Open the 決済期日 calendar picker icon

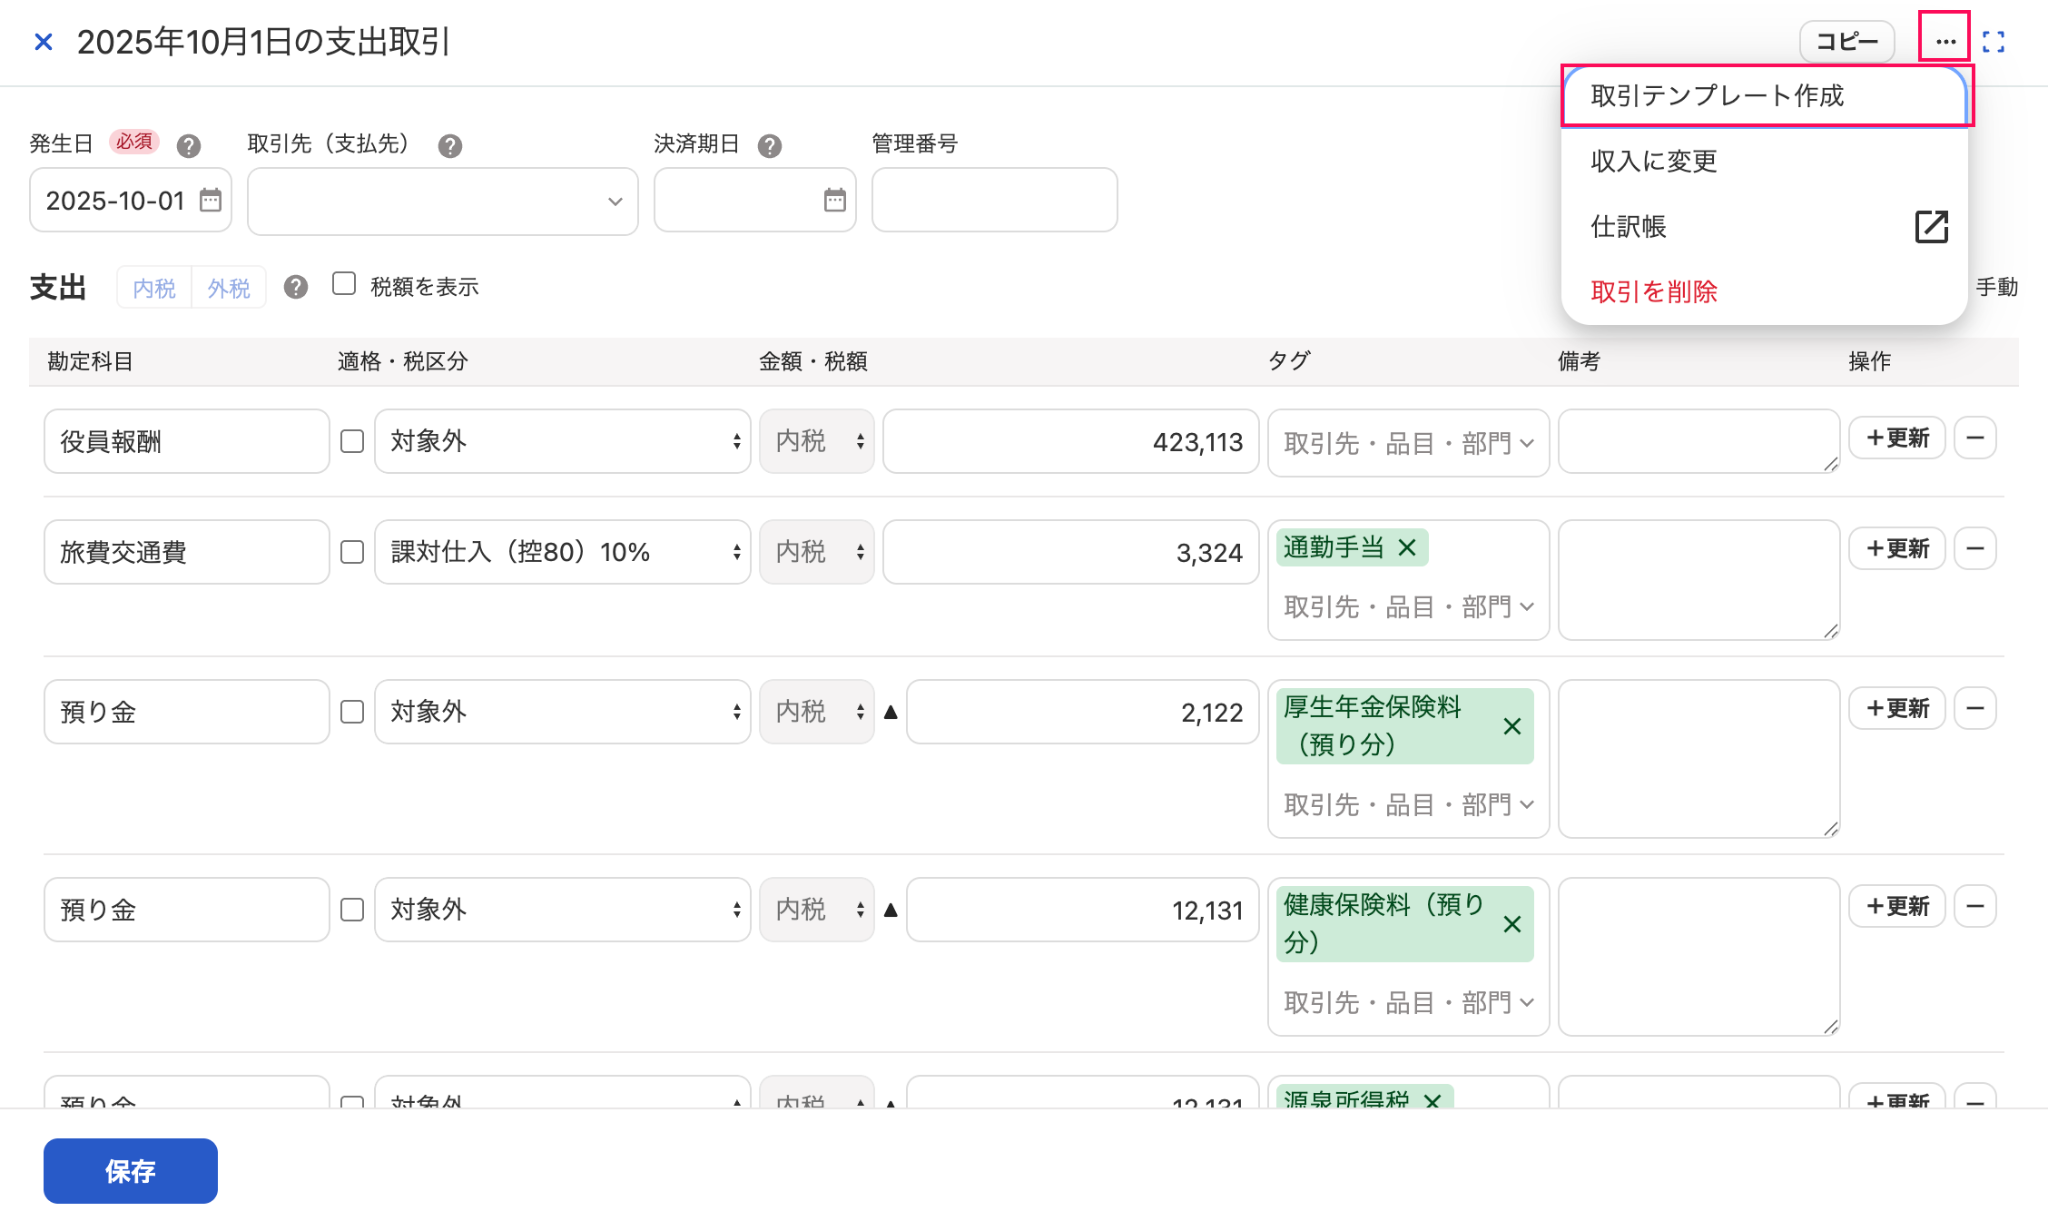point(835,200)
